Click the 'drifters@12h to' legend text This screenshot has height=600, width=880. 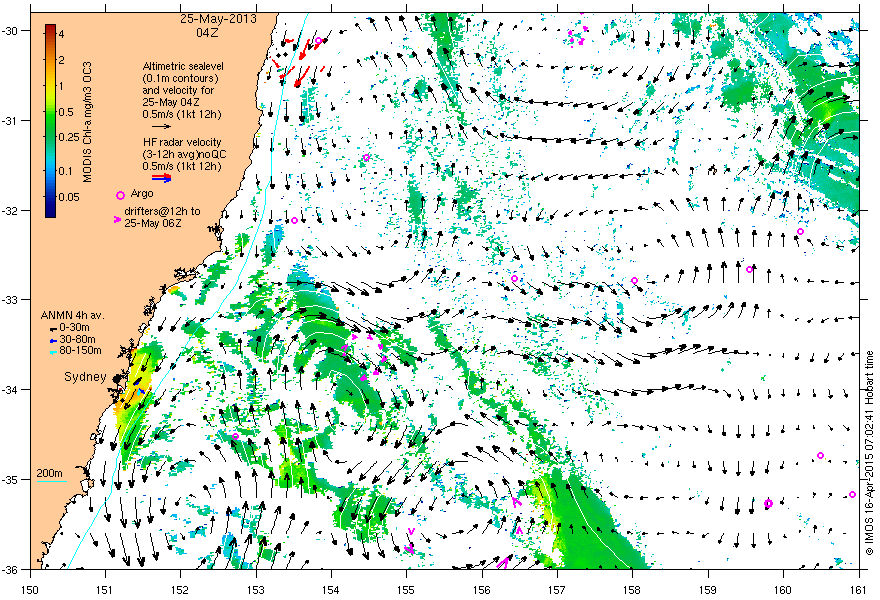point(162,212)
